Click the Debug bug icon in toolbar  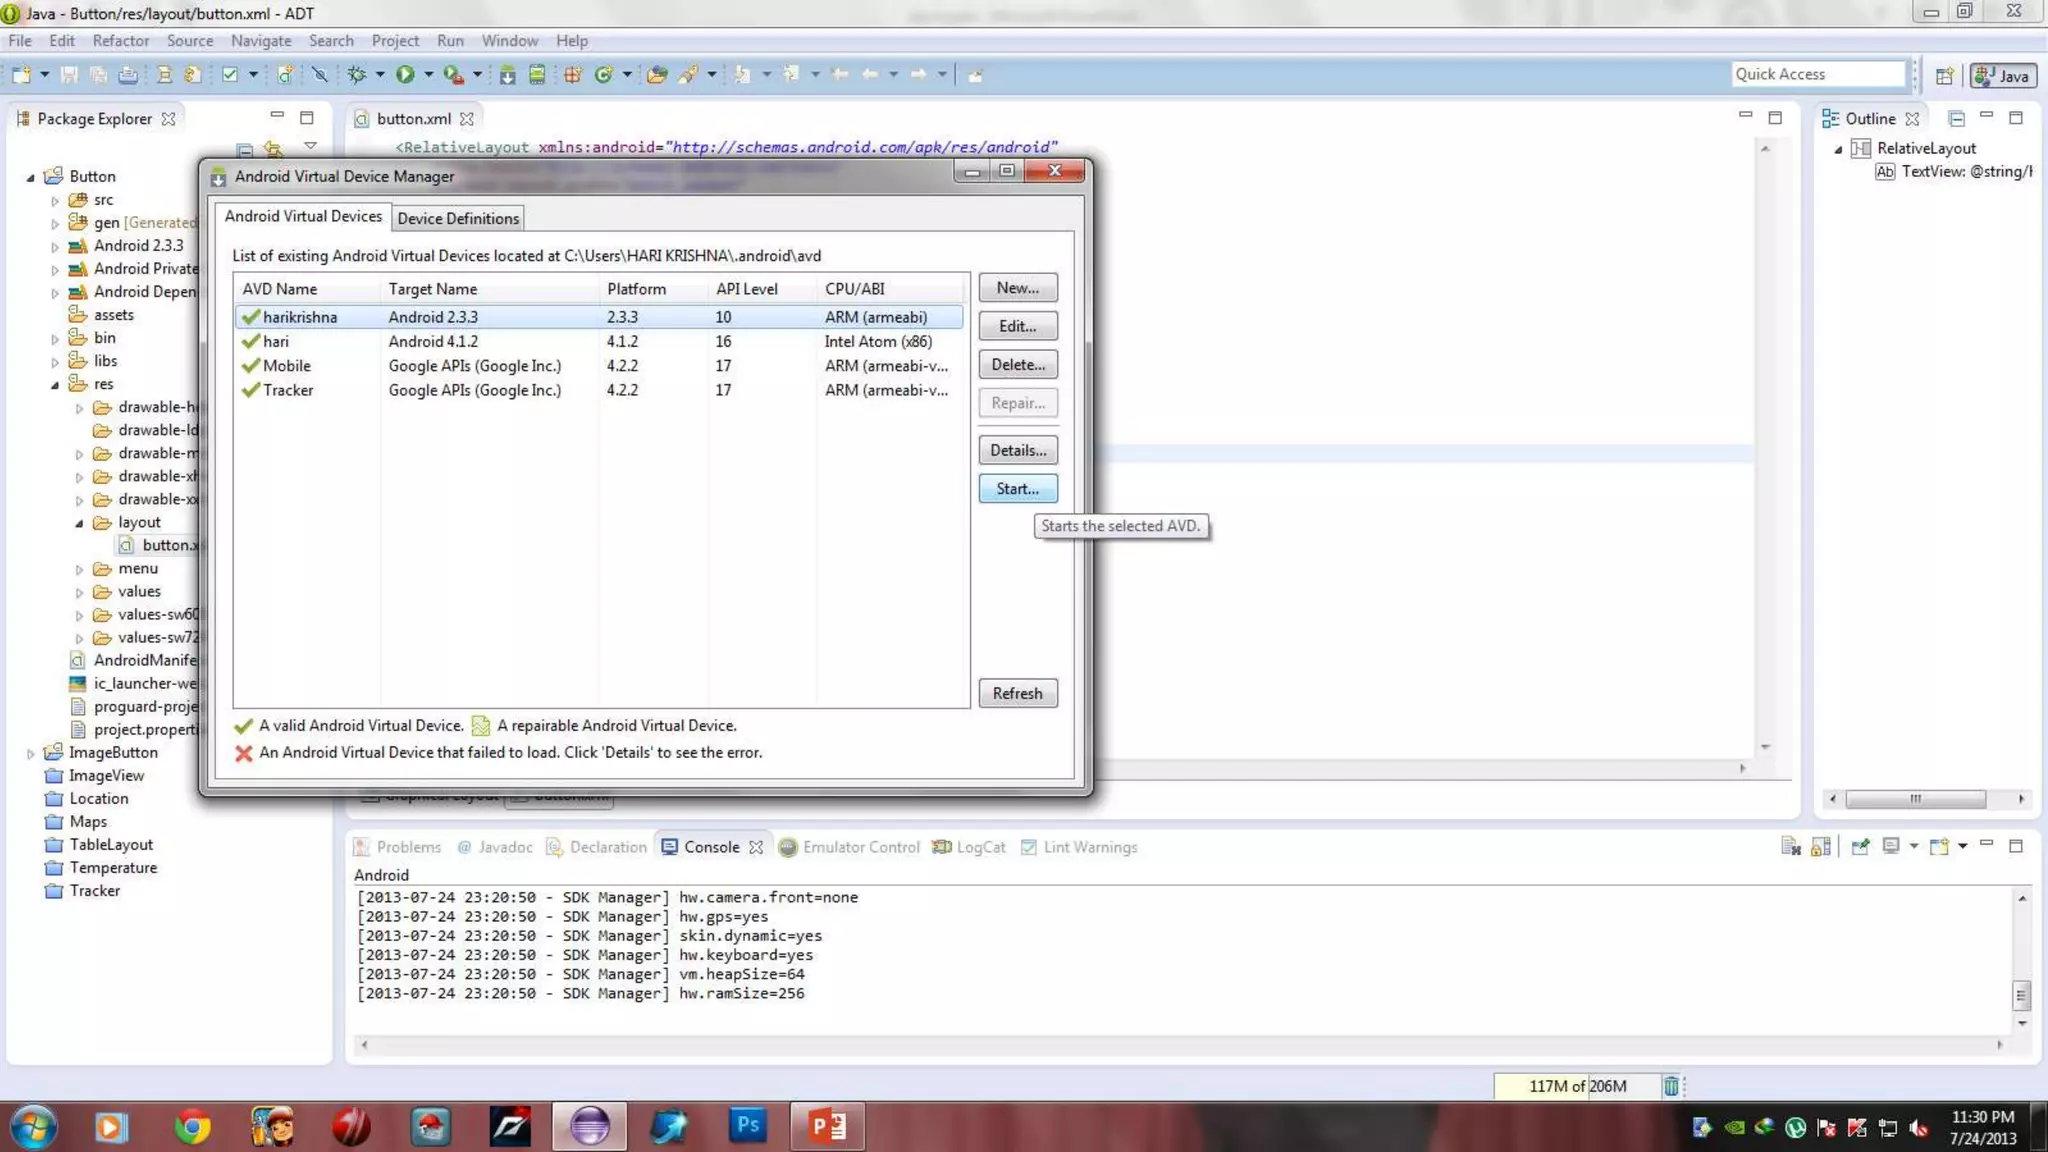click(x=356, y=74)
